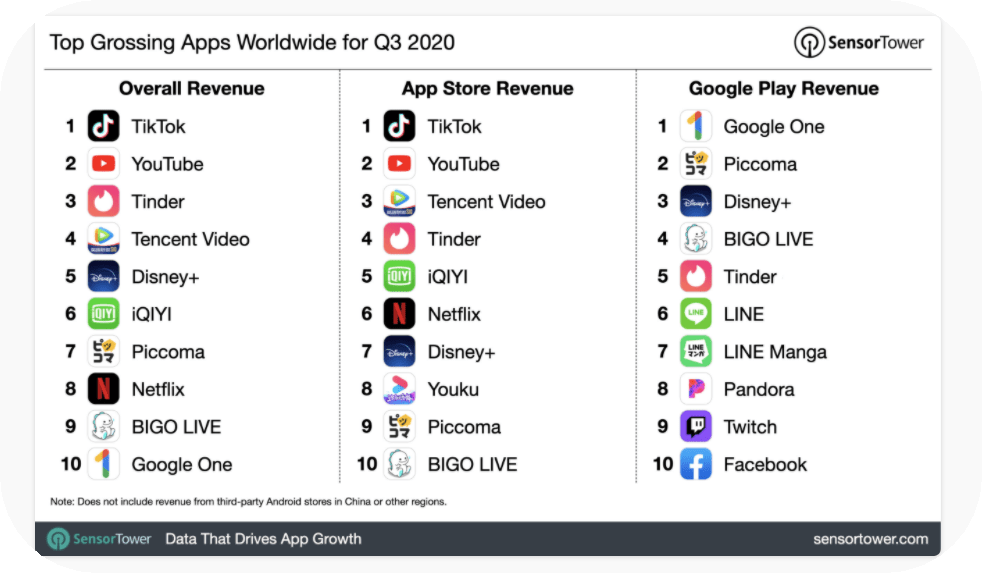Click 'Netflix' text under Overall Revenue

[x=158, y=390]
